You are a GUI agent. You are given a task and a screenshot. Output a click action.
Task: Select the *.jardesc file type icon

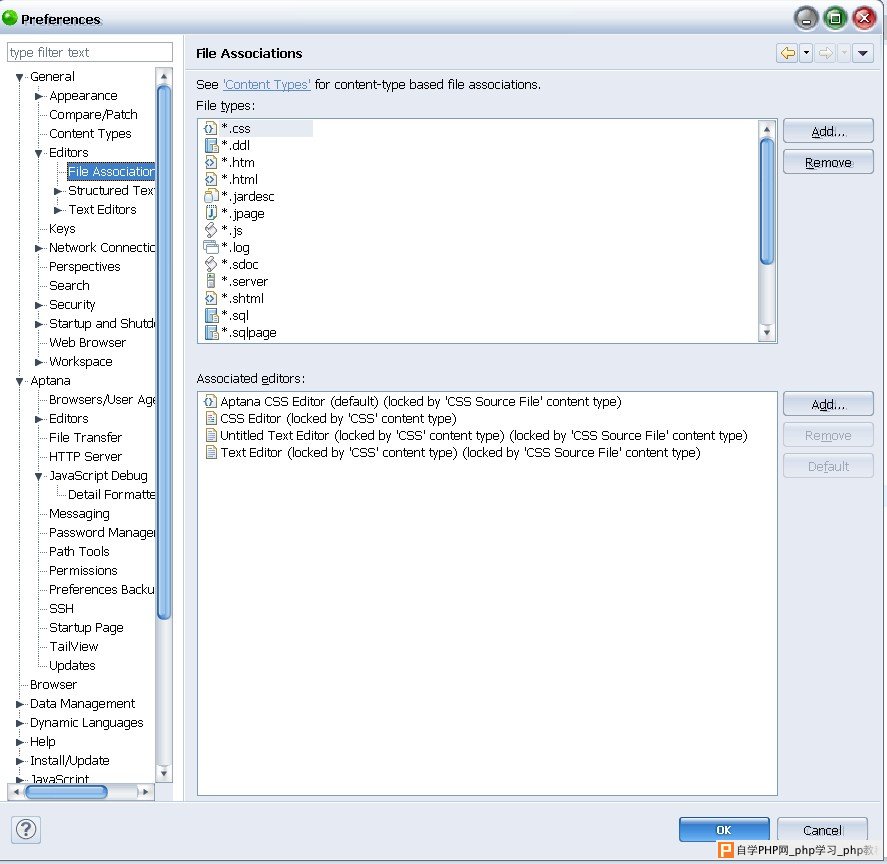tap(211, 196)
